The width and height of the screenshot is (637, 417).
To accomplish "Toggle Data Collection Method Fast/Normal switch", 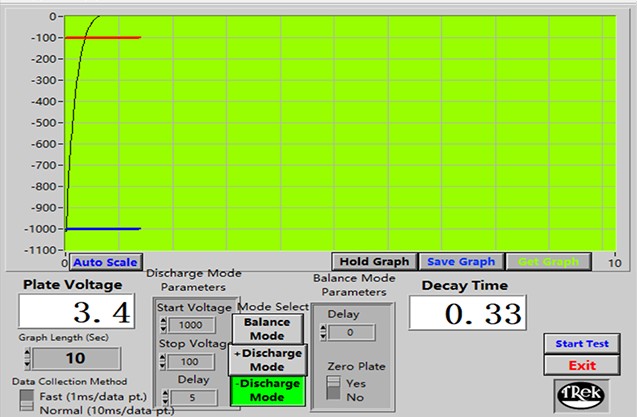I will (x=27, y=402).
